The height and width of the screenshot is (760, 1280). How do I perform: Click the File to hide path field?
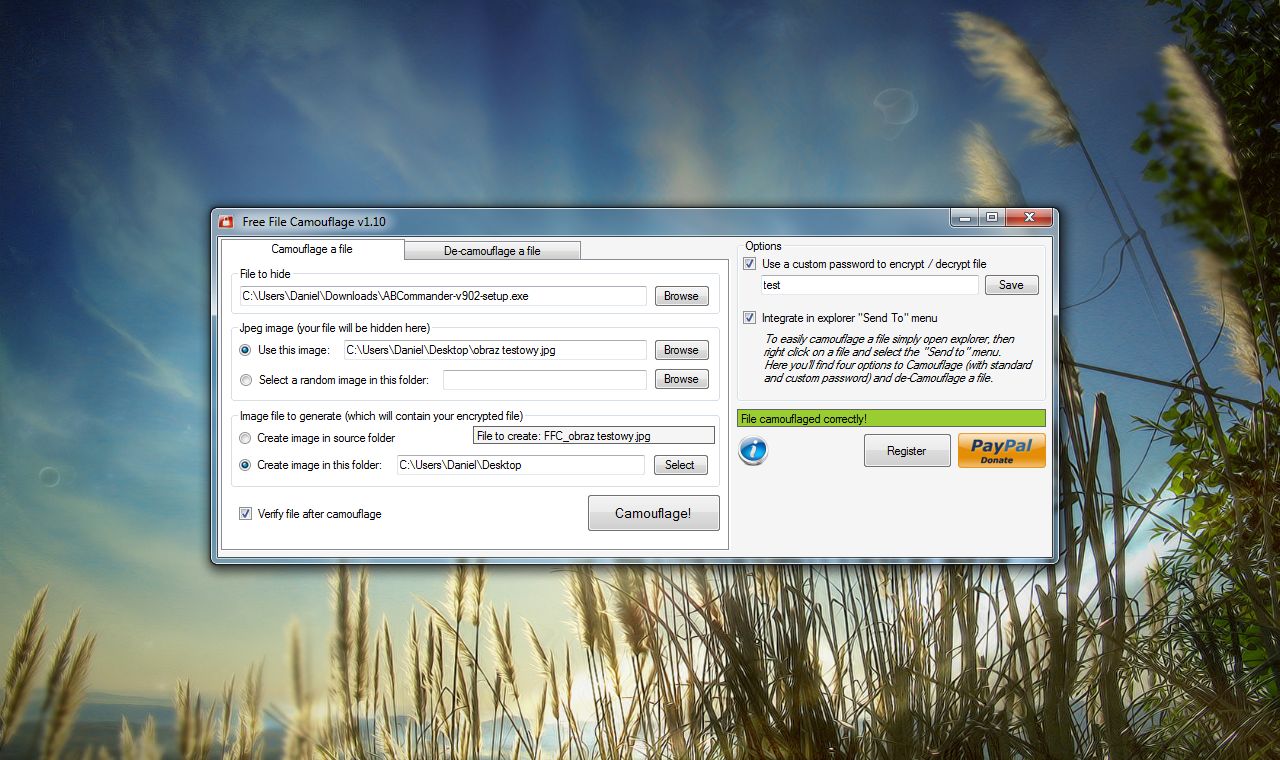click(x=443, y=296)
